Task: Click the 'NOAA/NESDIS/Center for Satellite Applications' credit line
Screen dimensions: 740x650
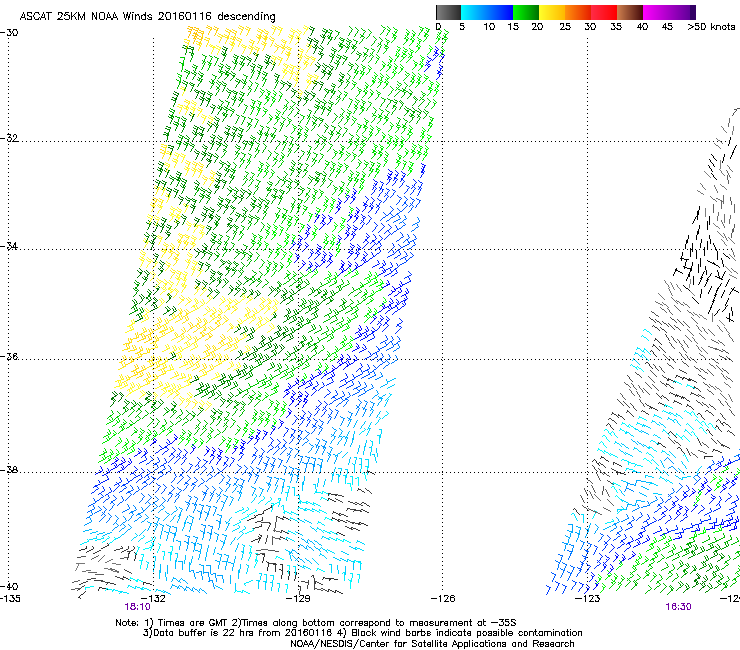Action: 432,644
